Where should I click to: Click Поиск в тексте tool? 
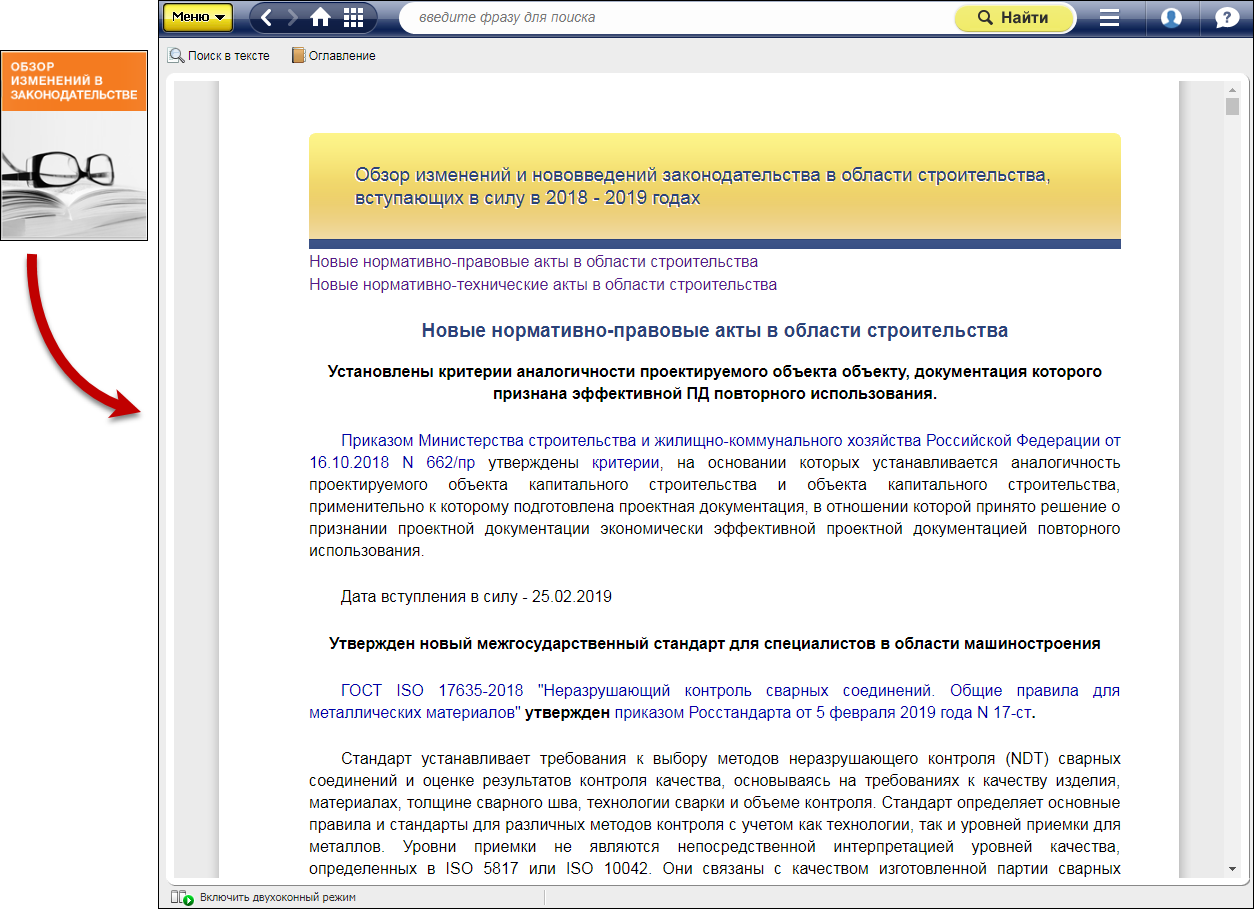pos(219,56)
